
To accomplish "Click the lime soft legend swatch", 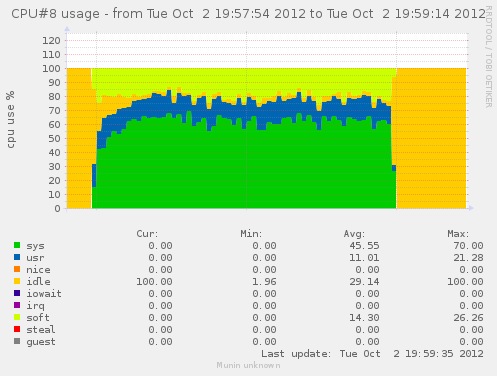I will (x=17, y=317).
